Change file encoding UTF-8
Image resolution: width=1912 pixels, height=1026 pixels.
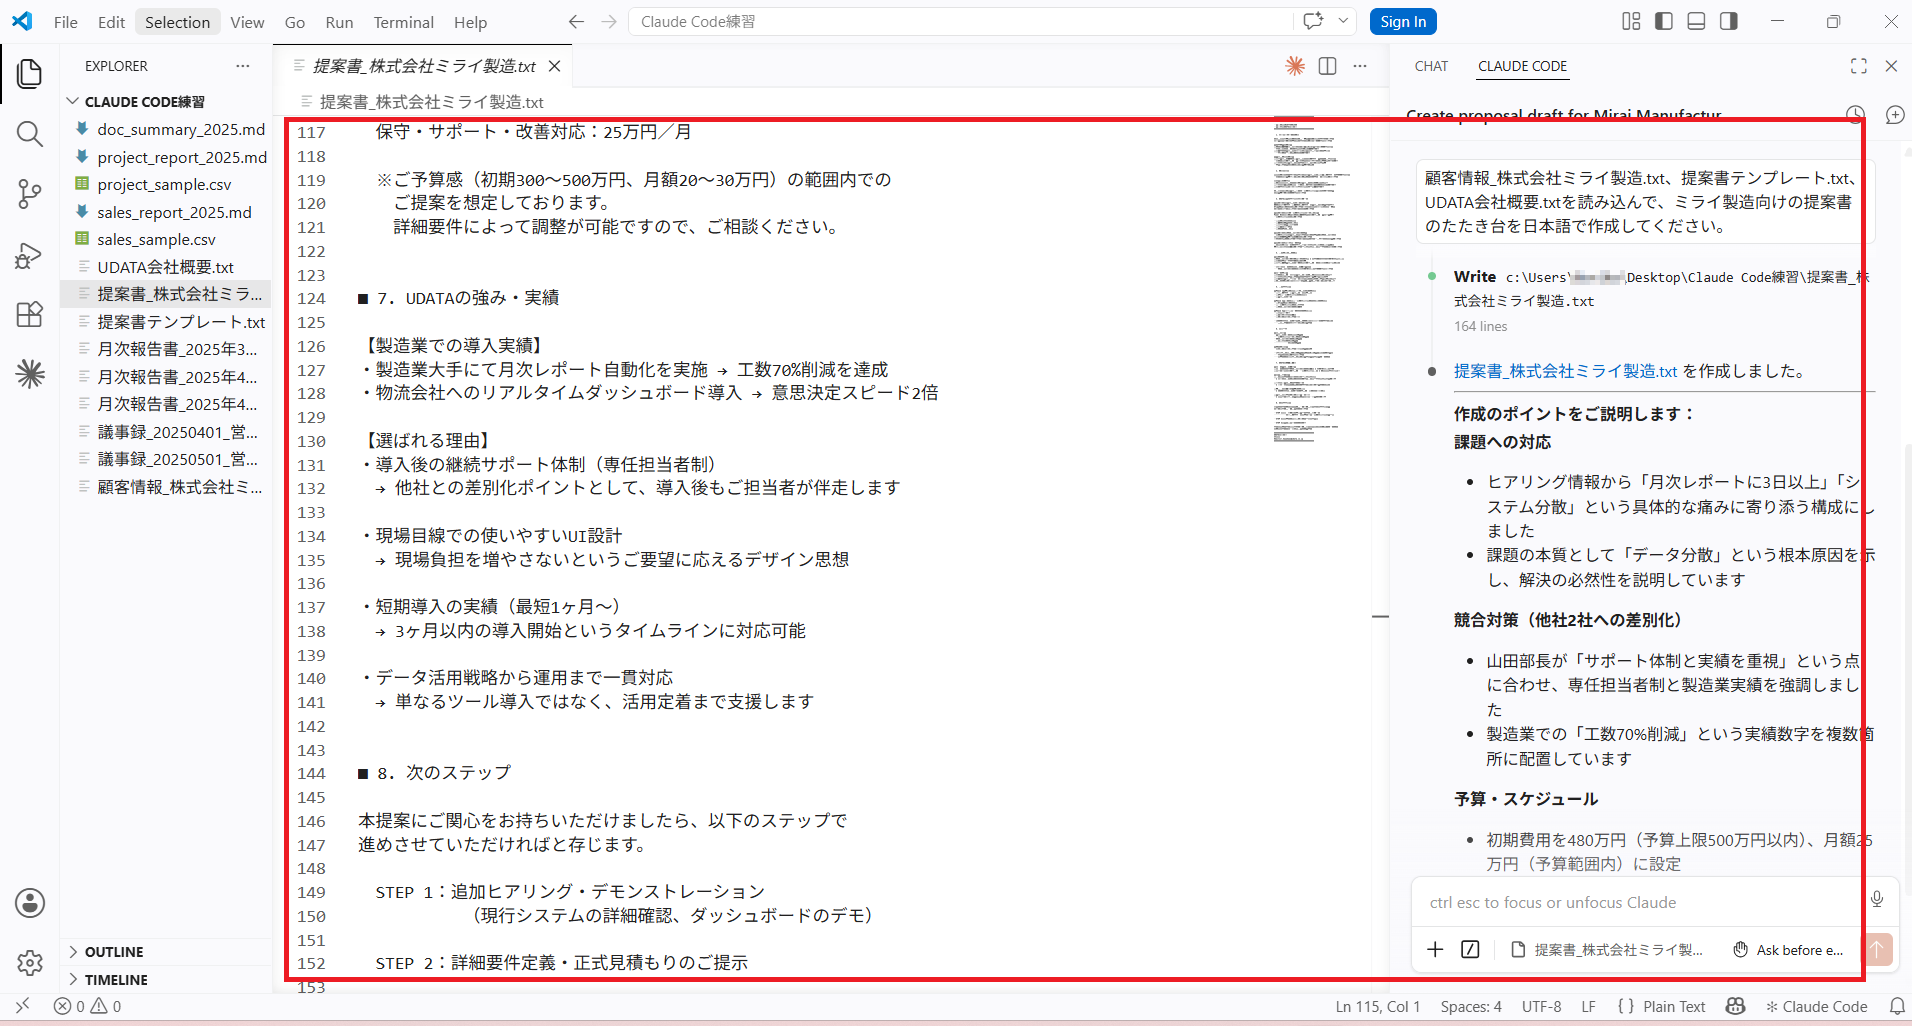[x=1541, y=1006]
